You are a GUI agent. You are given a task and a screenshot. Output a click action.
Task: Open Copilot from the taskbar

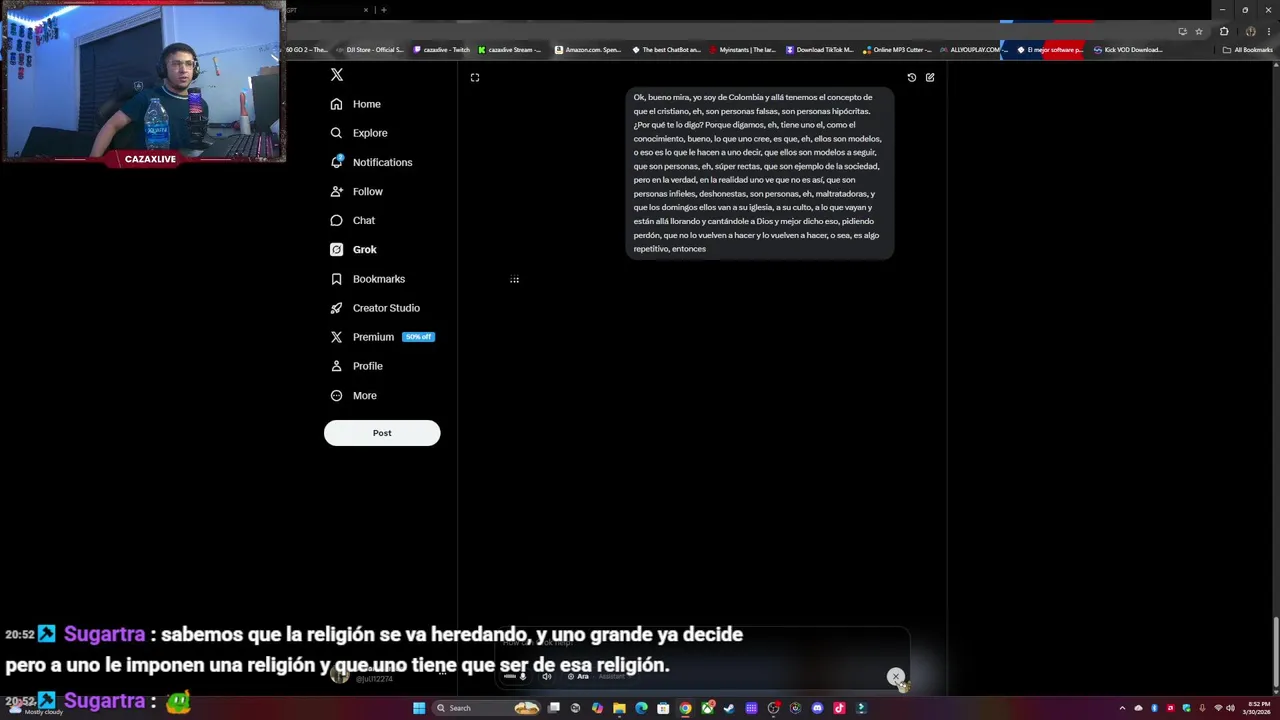(597, 708)
